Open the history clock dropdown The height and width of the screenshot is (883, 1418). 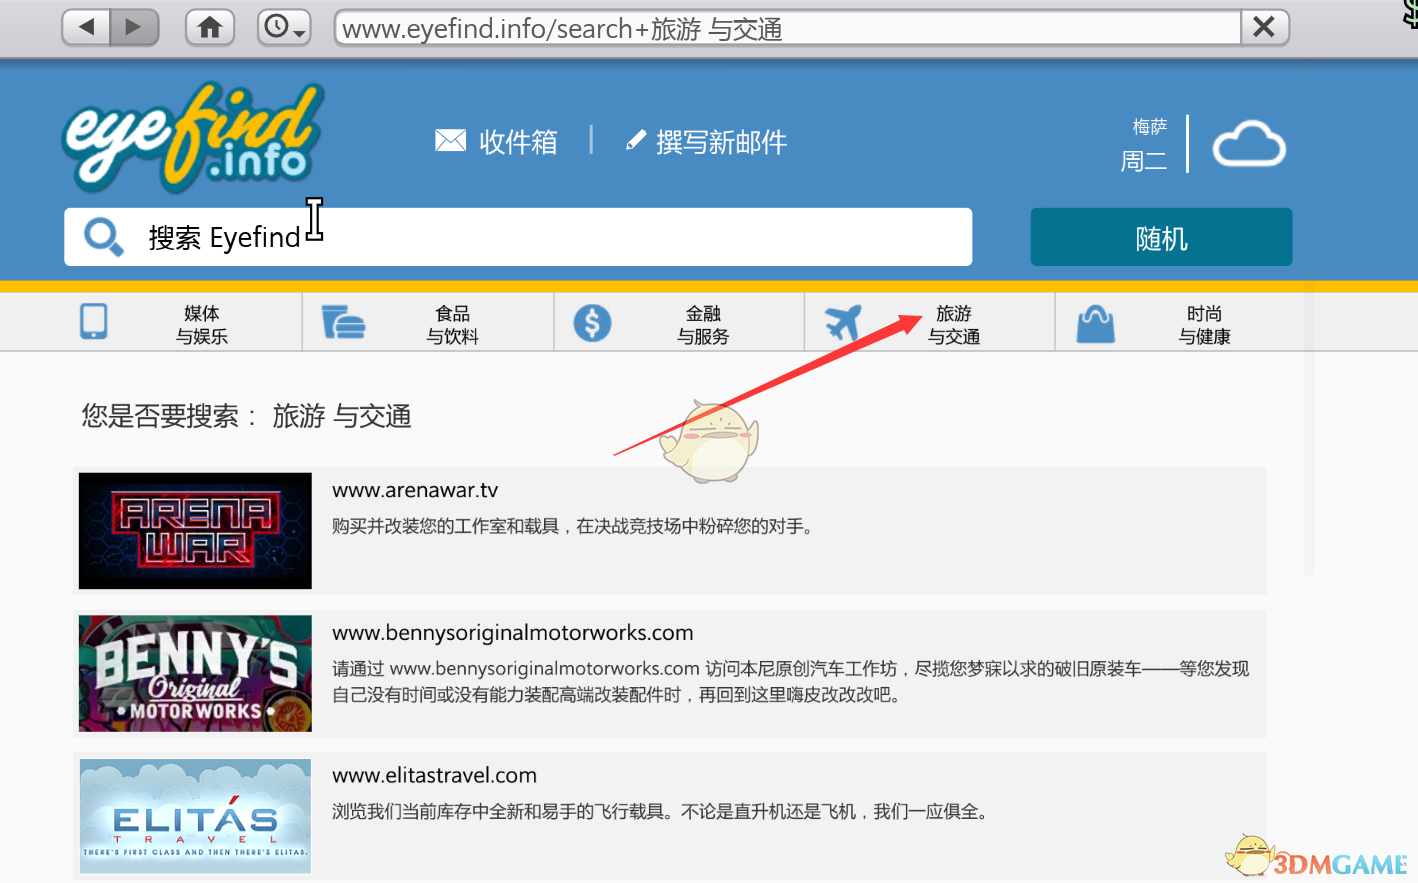coord(284,27)
